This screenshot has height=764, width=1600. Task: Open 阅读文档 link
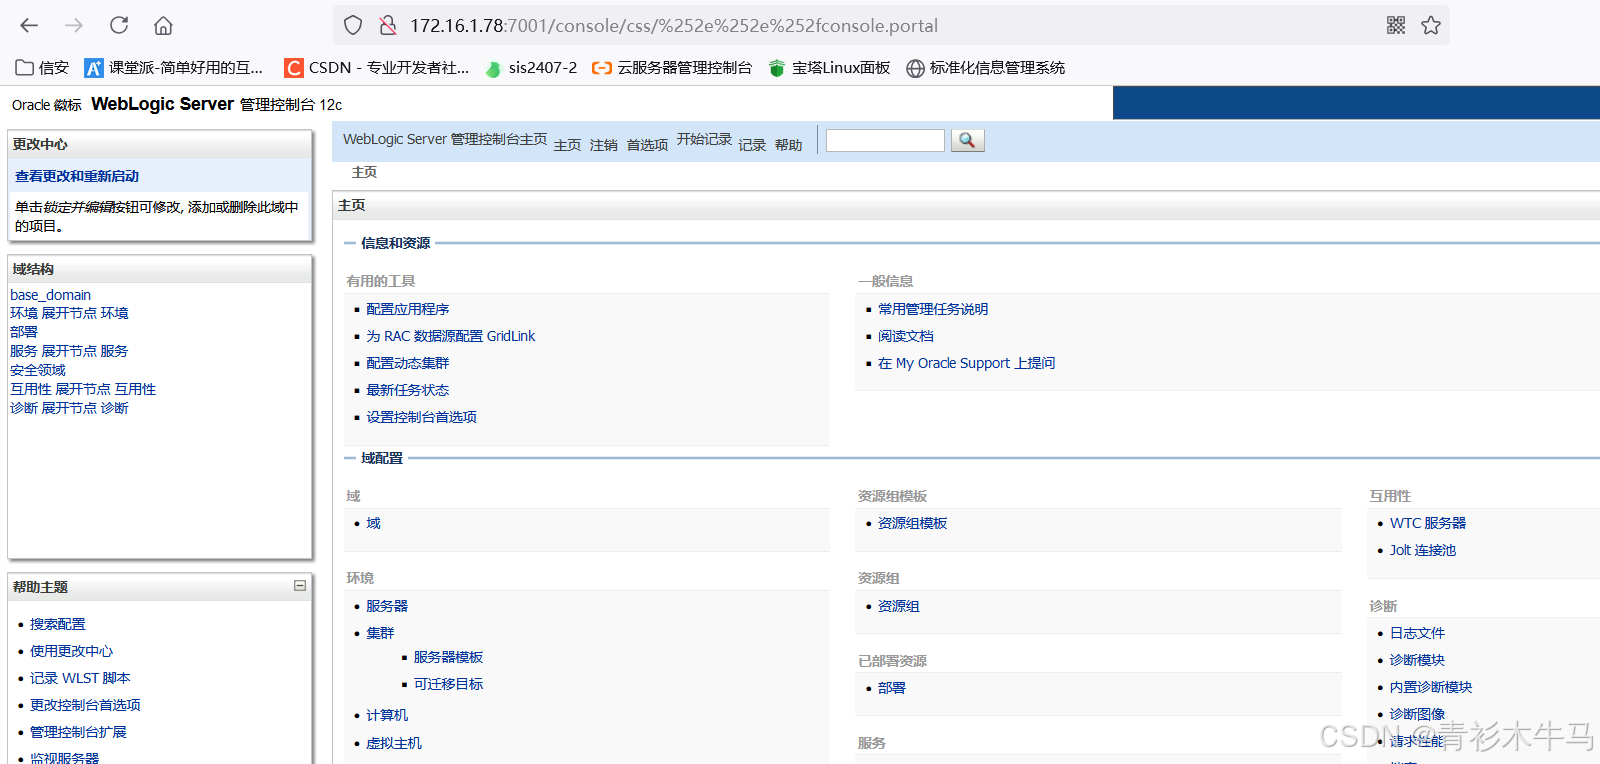906,336
